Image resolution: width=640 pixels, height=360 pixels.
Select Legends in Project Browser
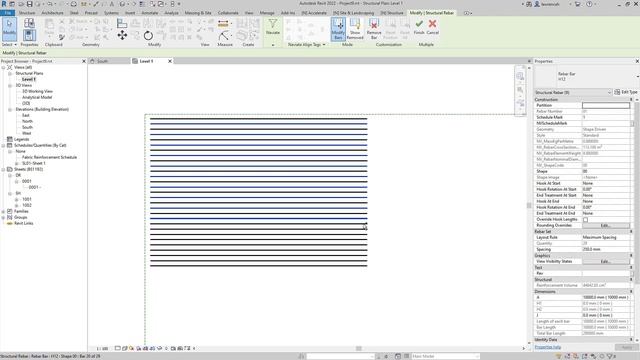(21, 139)
